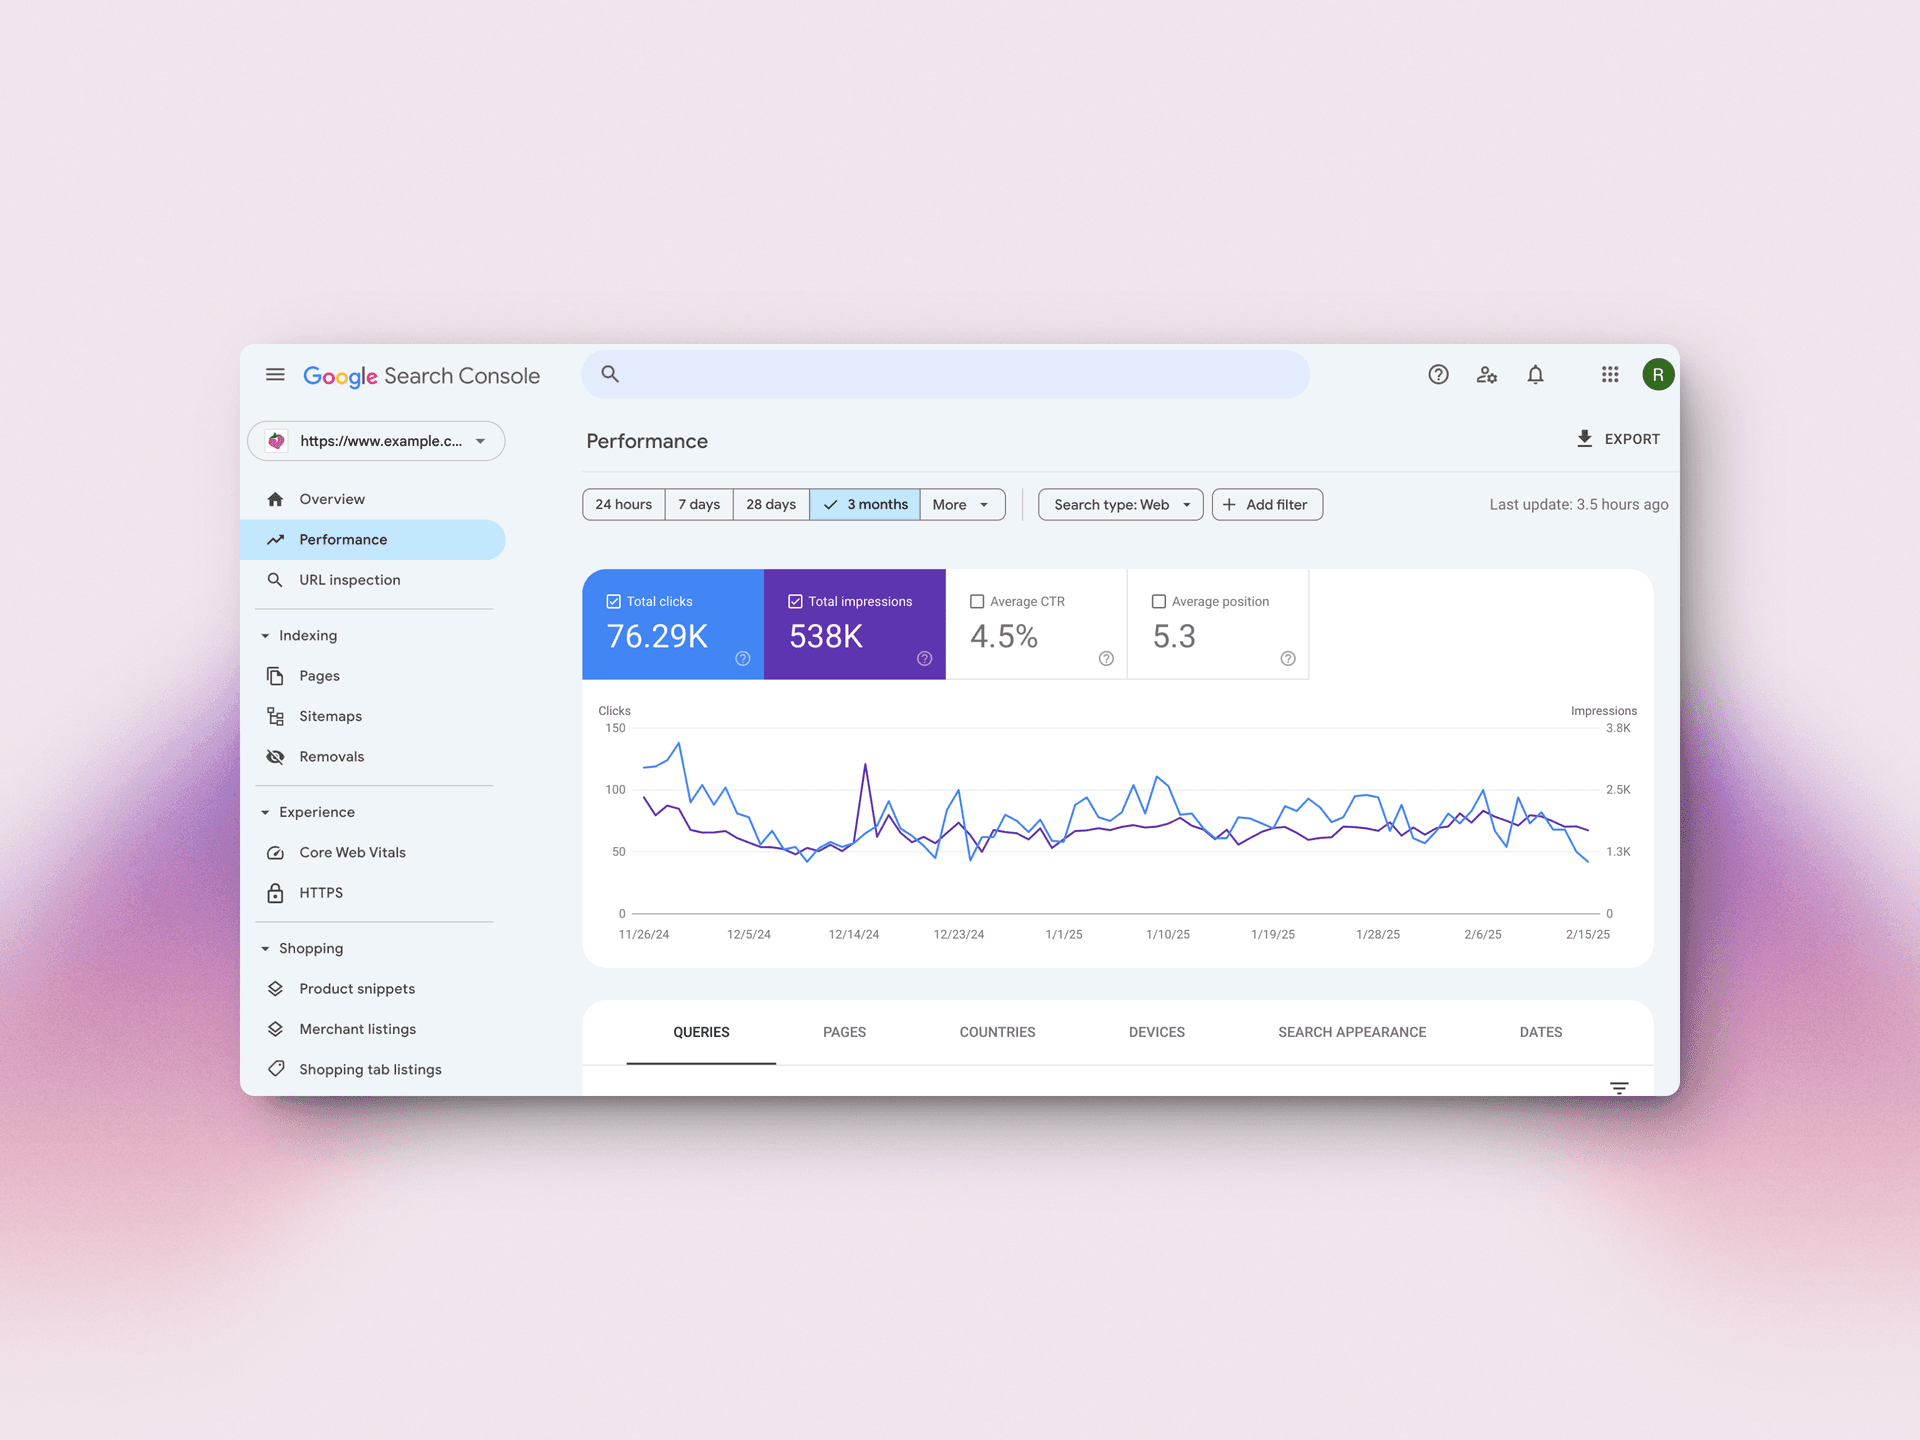Open the Search type: Web dropdown
The height and width of the screenshot is (1440, 1920).
tap(1121, 505)
